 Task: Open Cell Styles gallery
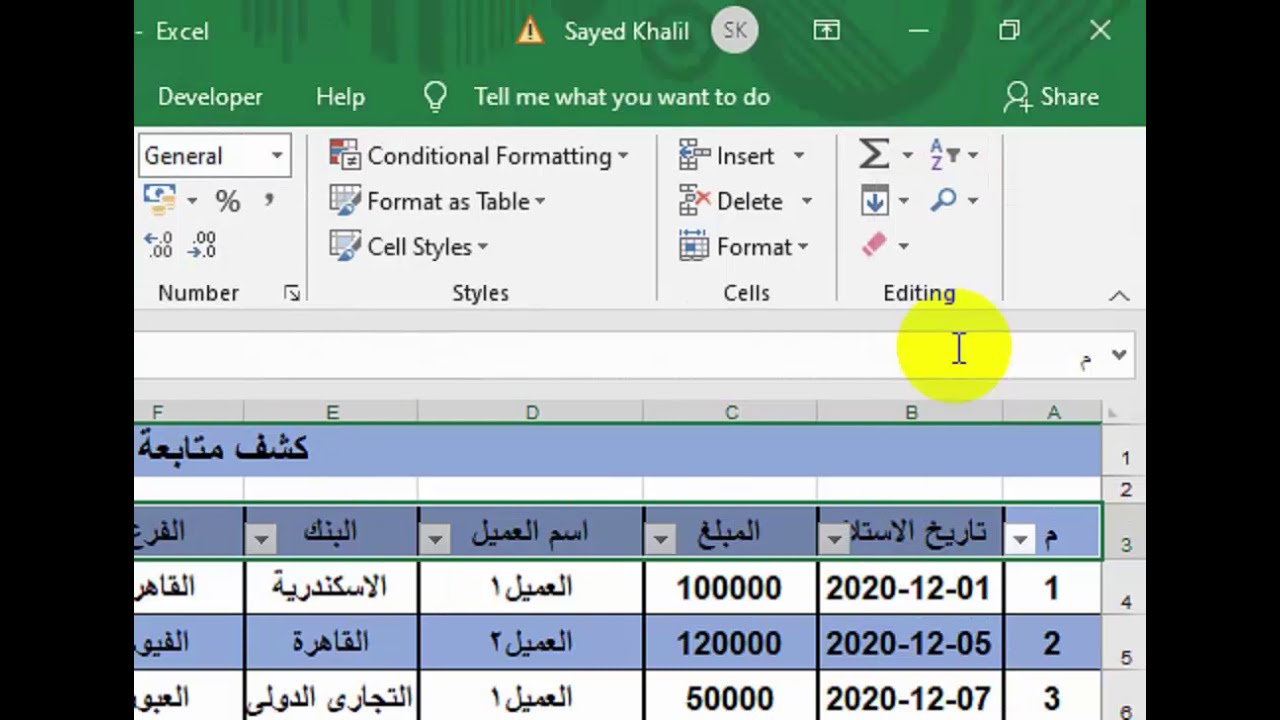pos(409,246)
